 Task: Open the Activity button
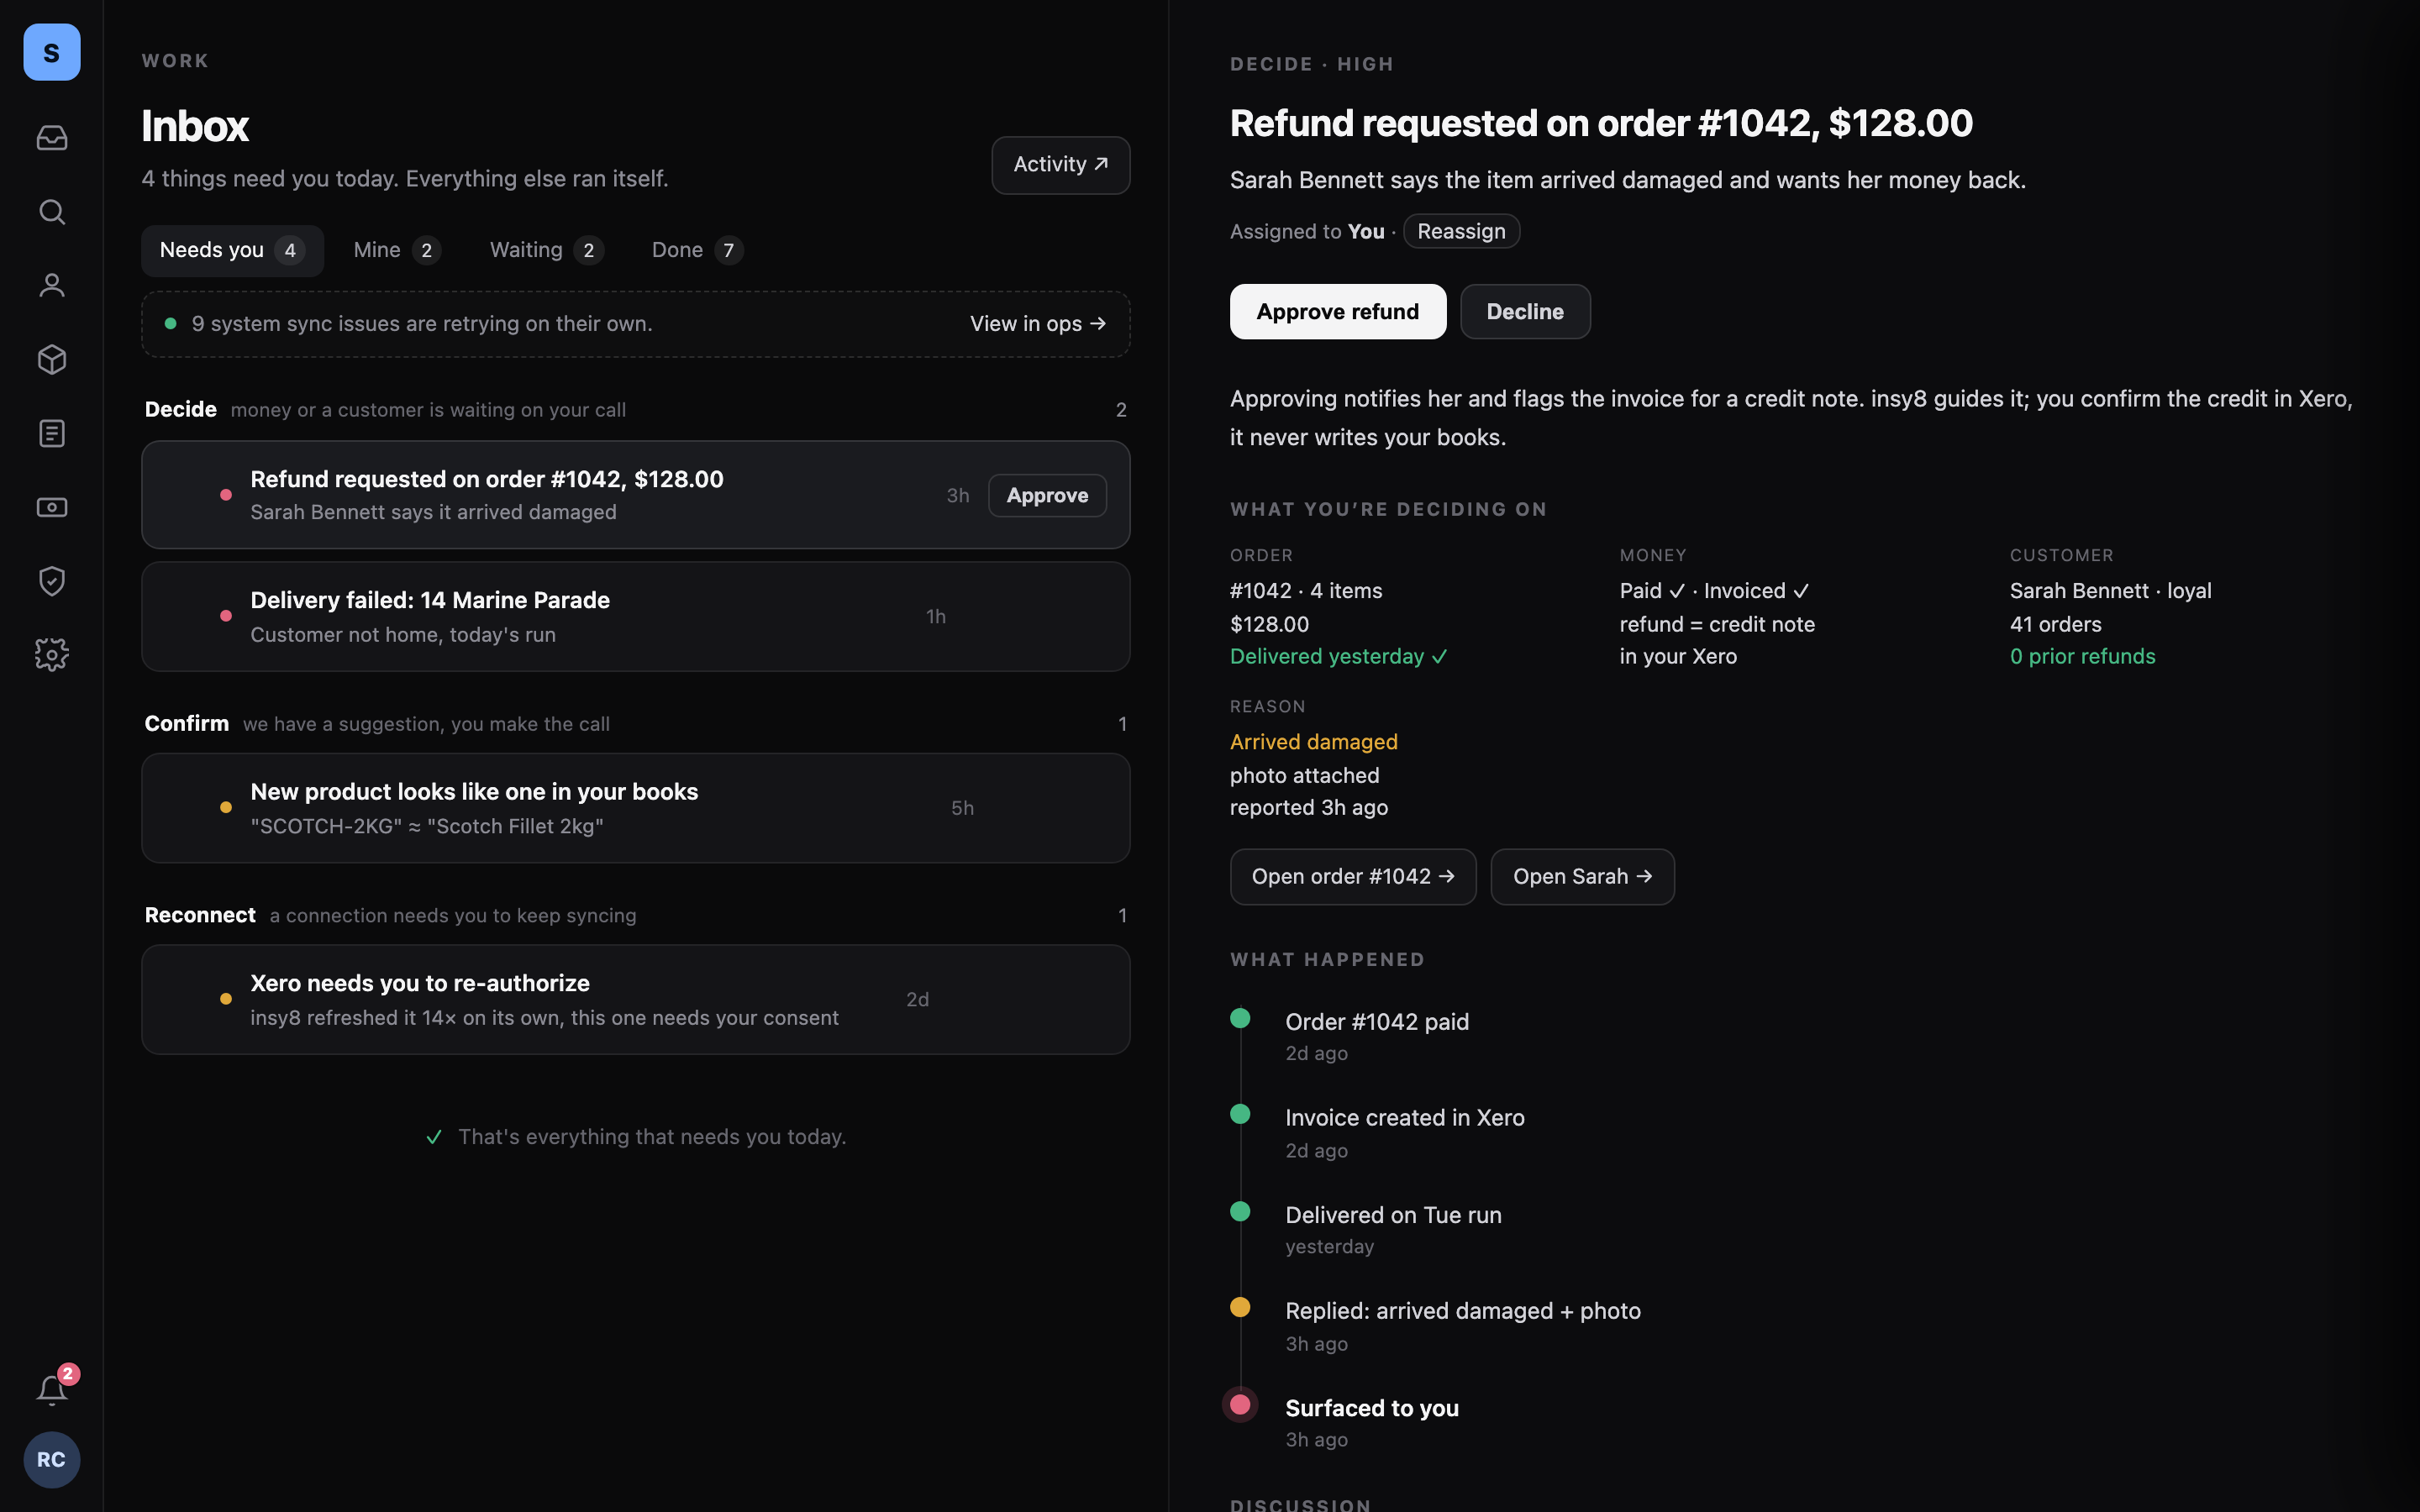[1061, 165]
